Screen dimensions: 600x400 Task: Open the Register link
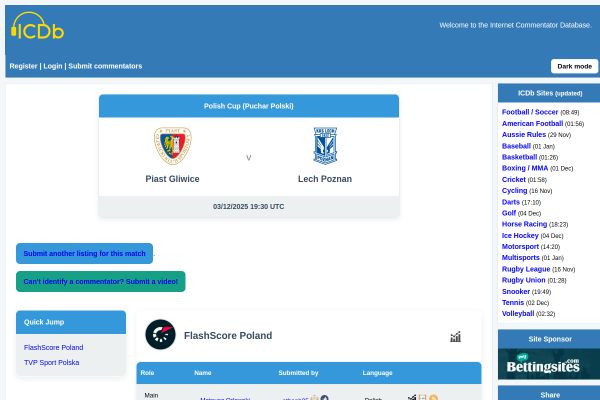(23, 66)
